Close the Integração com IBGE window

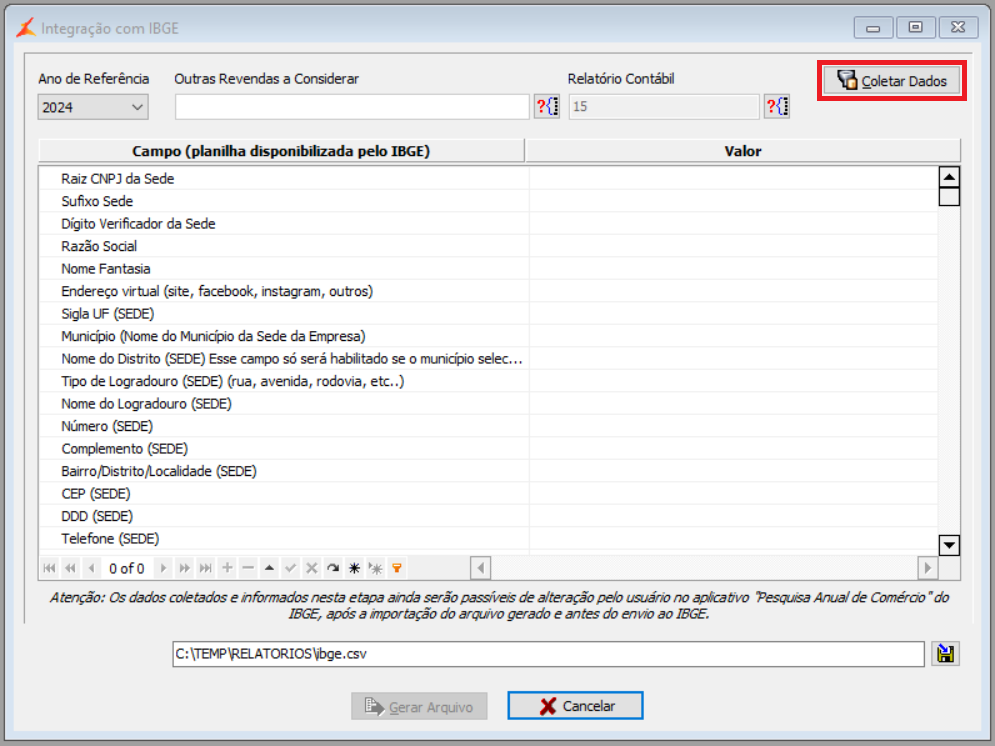(958, 27)
